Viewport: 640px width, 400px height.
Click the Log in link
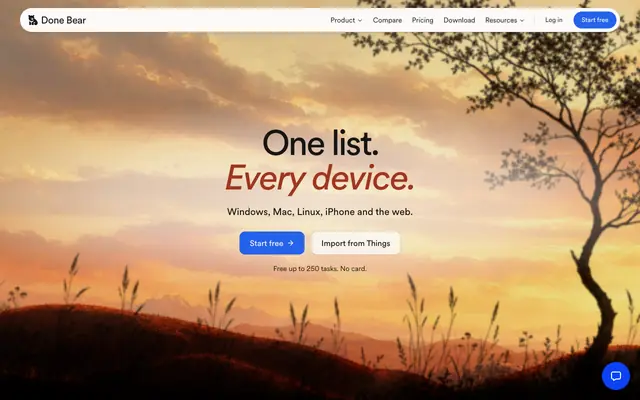pyautogui.click(x=553, y=20)
